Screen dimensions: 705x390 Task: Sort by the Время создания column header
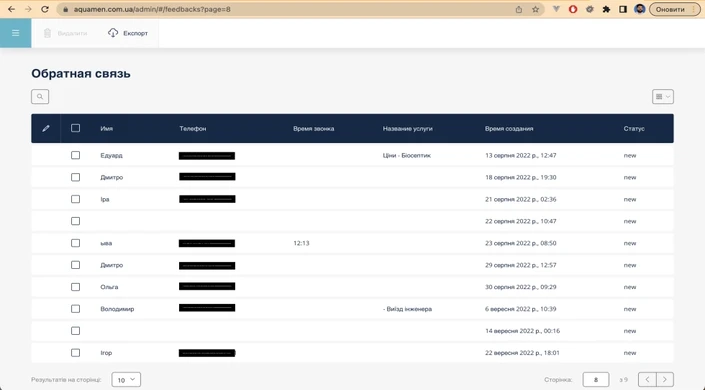[x=509, y=129]
